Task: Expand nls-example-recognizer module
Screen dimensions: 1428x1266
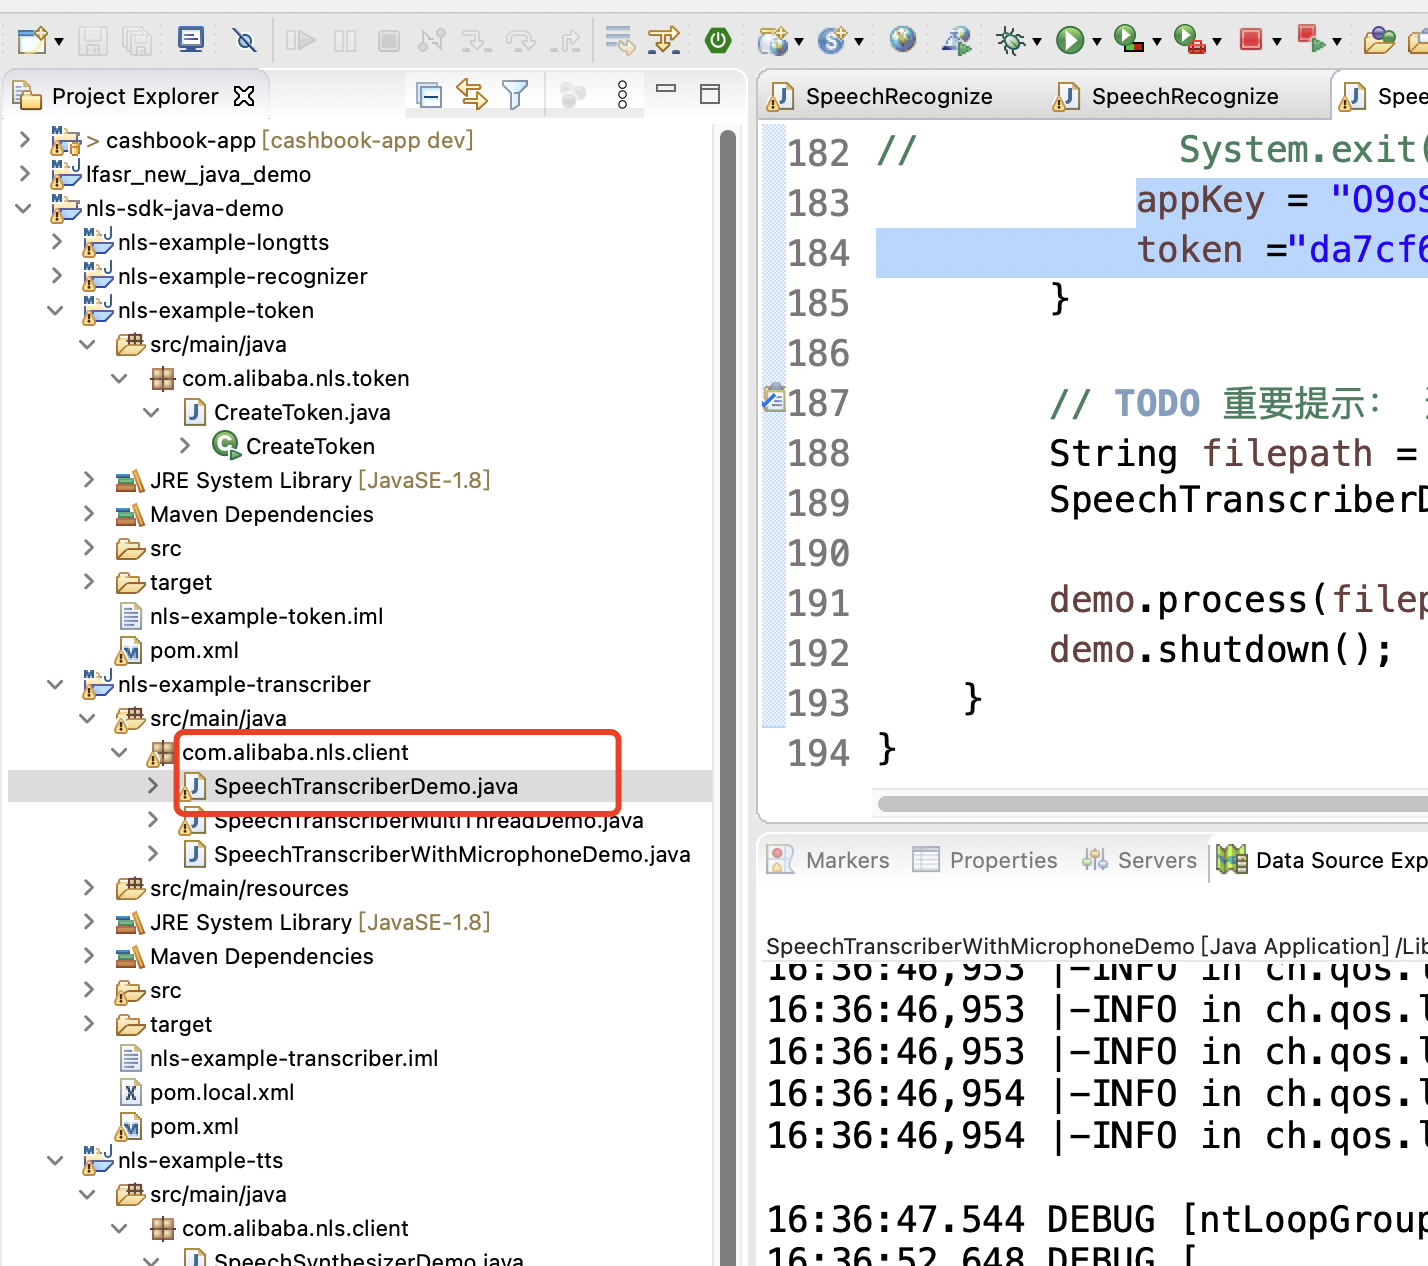Action: (57, 276)
